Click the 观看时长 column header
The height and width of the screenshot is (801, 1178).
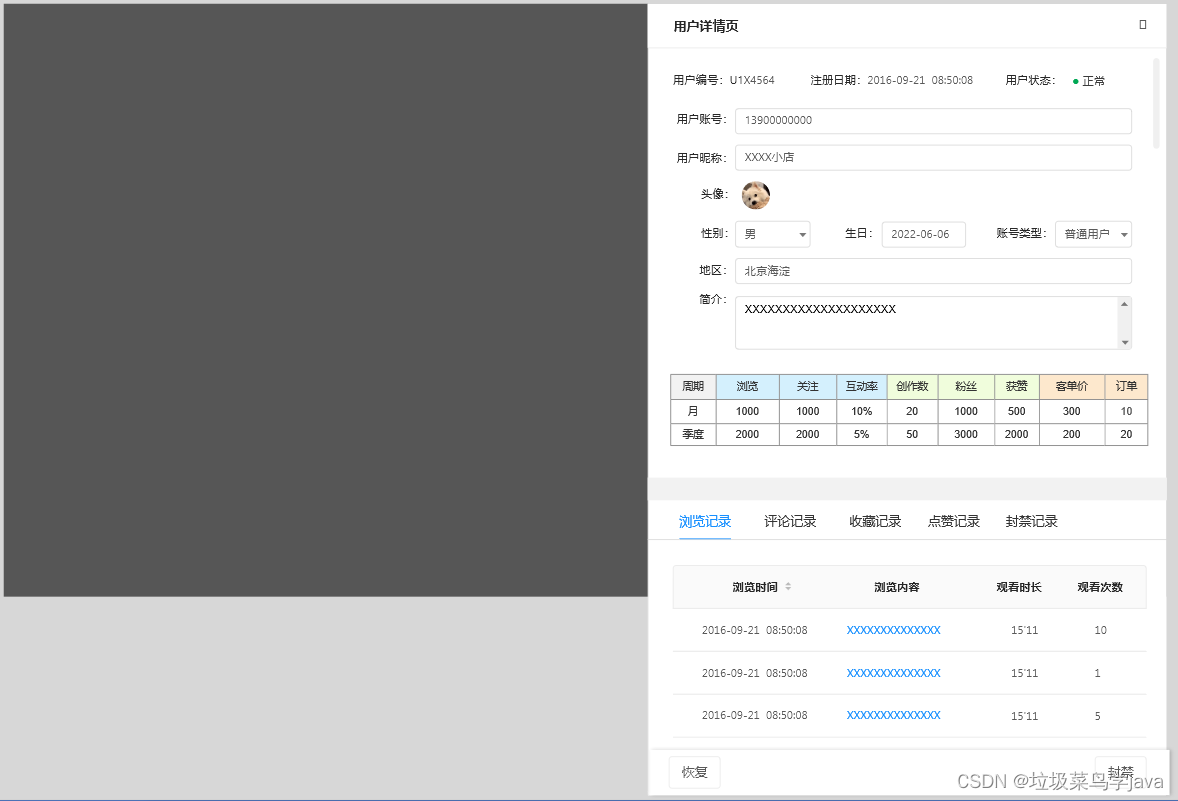[x=1019, y=588]
